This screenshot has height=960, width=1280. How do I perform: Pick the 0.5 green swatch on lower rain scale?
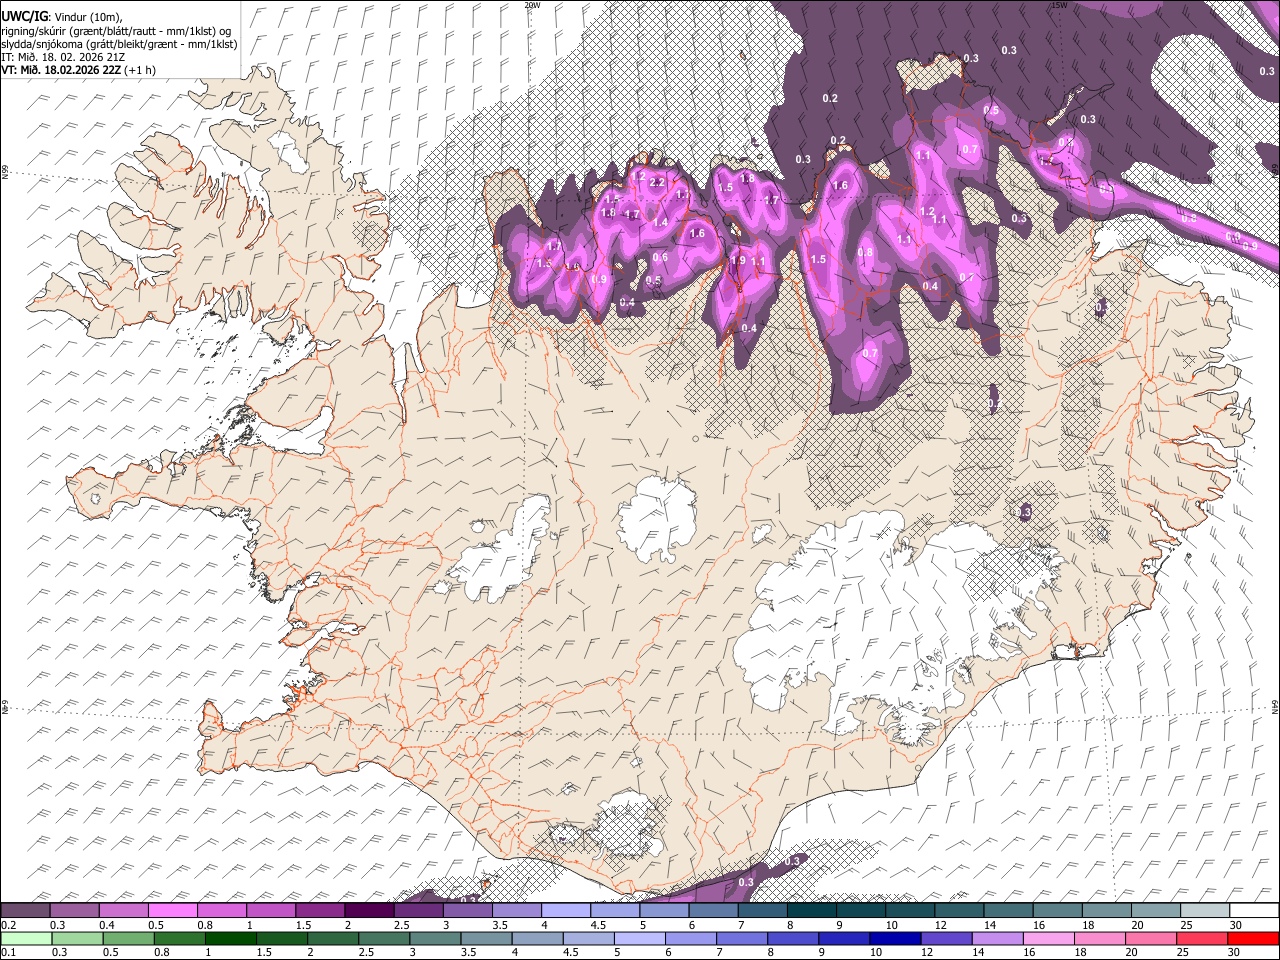point(129,938)
